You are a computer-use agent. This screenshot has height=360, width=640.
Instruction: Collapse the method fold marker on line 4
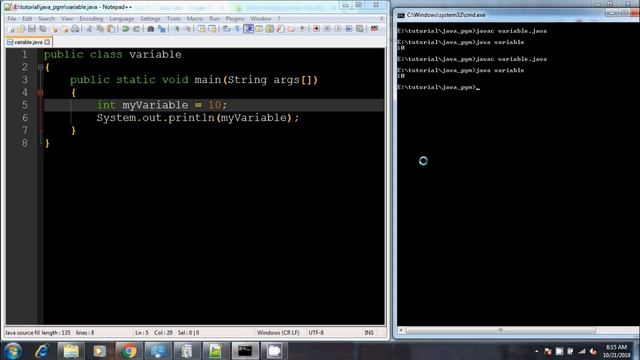(40, 93)
